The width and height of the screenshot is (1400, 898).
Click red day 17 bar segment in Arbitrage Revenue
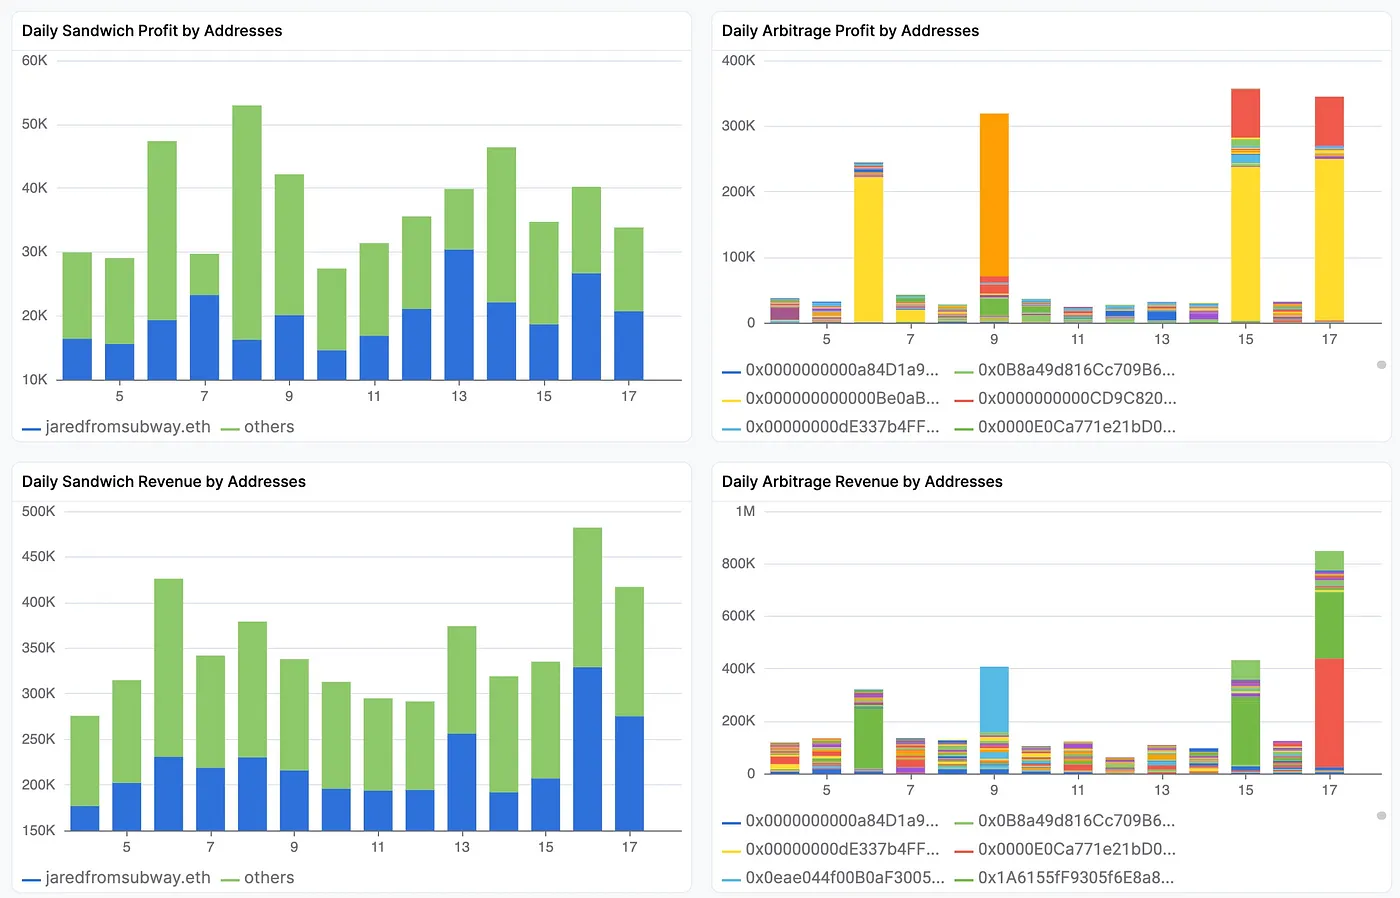pyautogui.click(x=1329, y=712)
